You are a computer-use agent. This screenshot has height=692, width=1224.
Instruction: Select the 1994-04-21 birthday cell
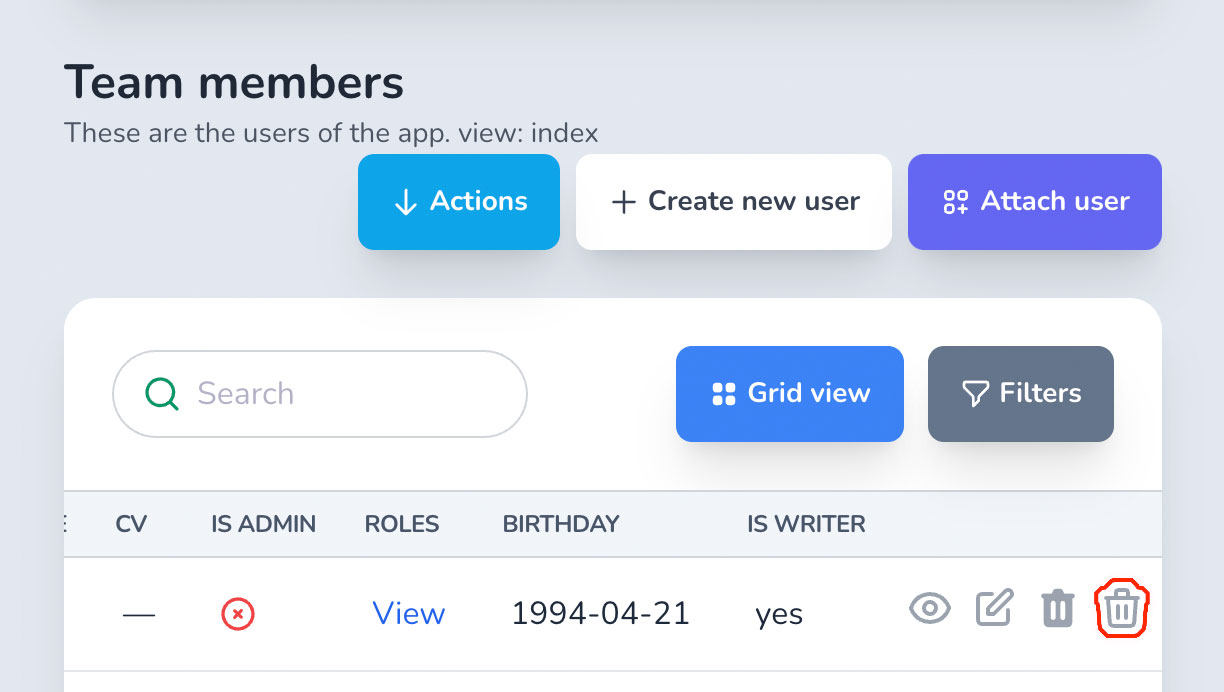601,613
